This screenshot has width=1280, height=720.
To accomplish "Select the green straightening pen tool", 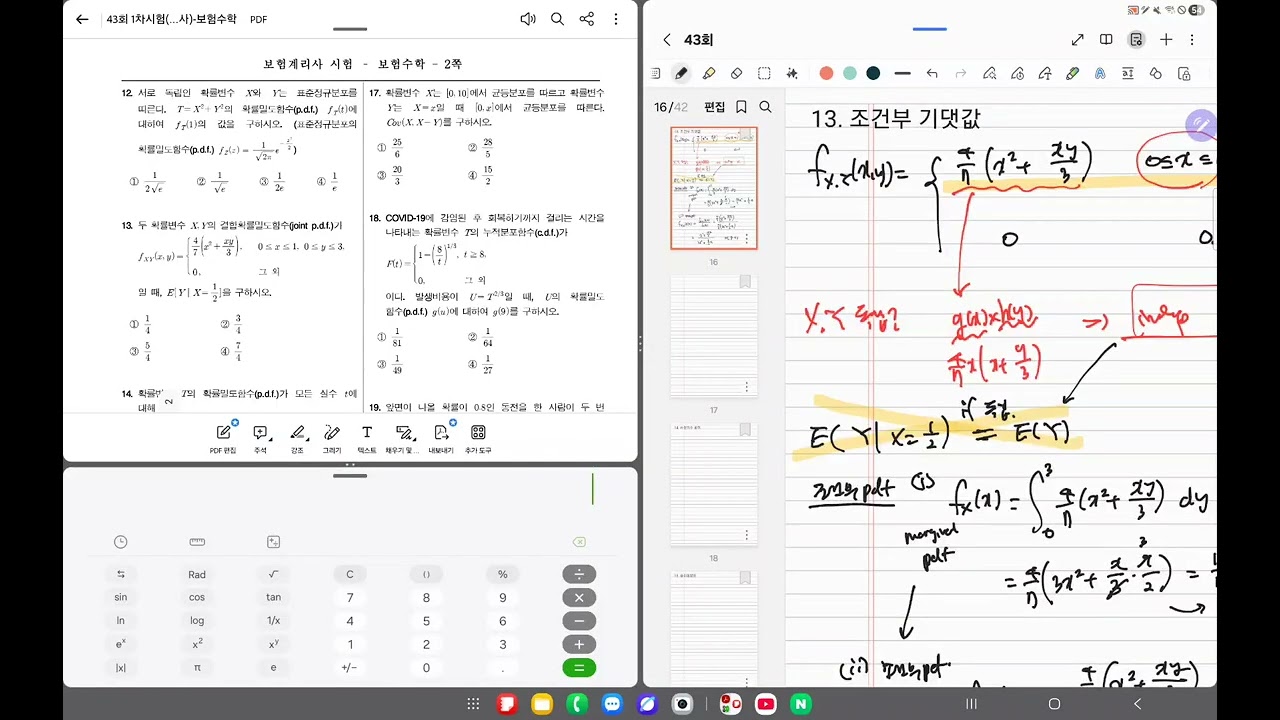I will coord(1073,73).
